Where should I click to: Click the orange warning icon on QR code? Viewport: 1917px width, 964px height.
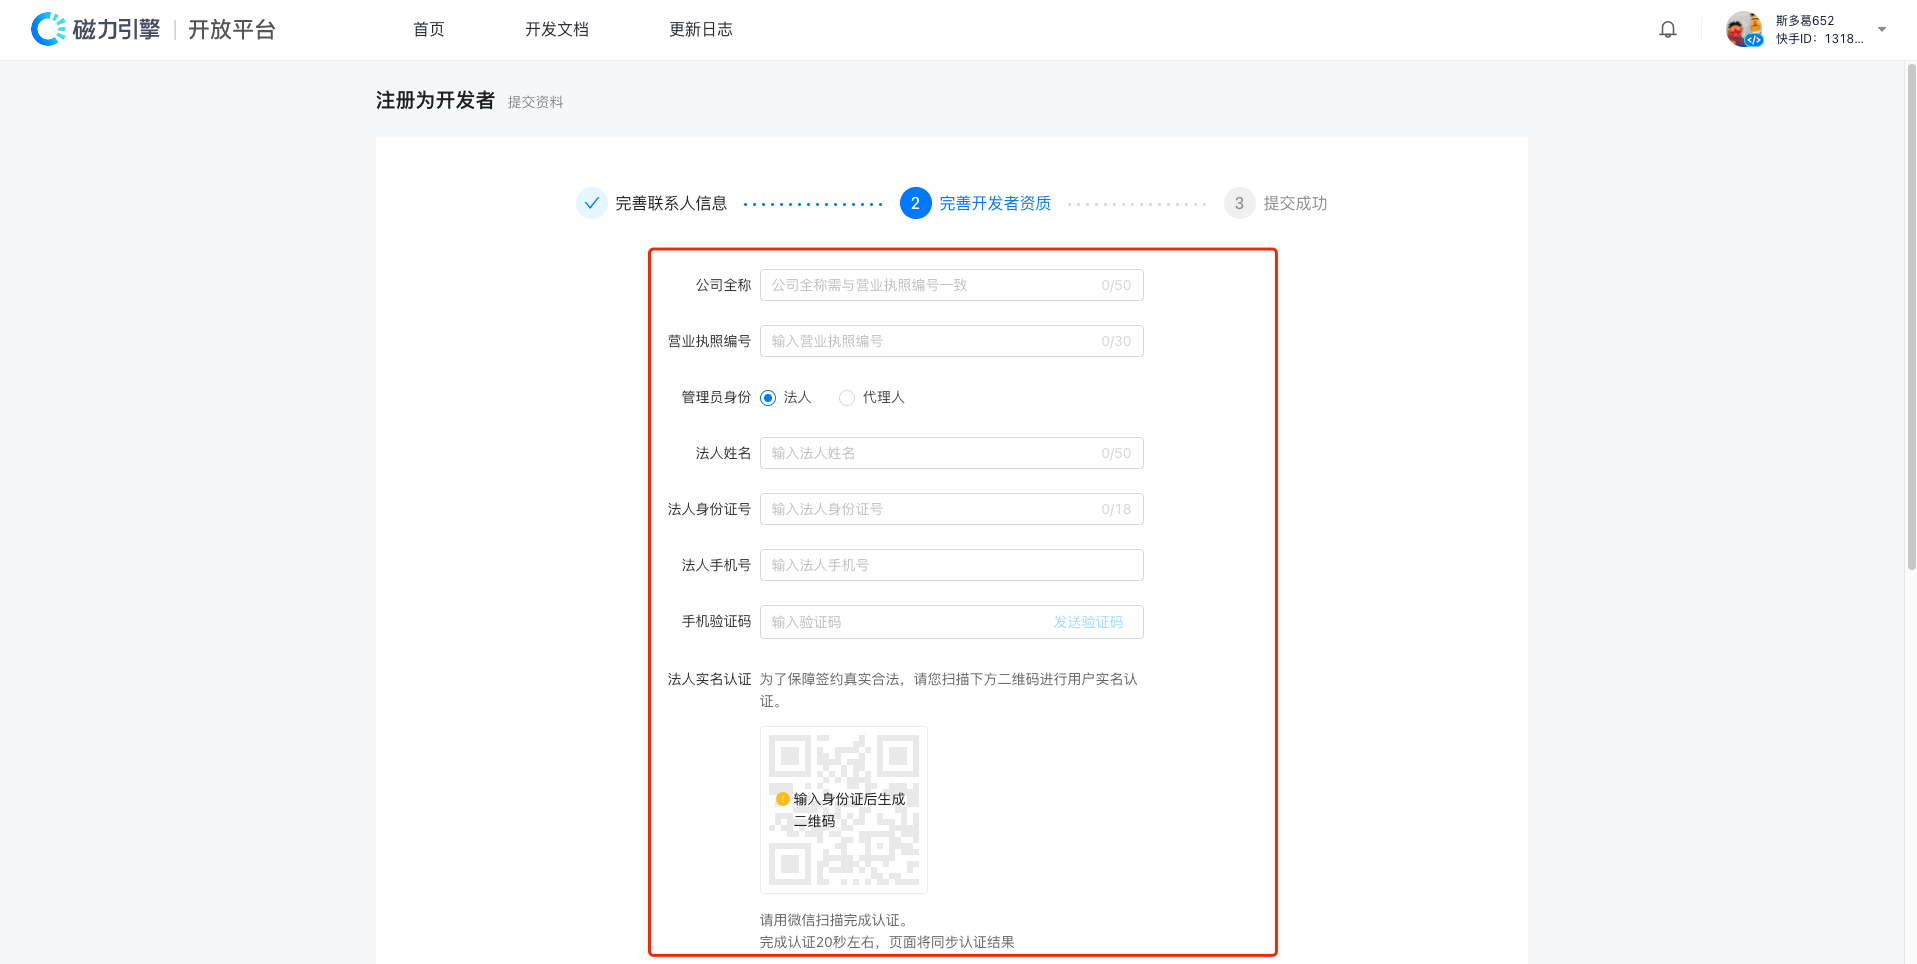tap(783, 799)
